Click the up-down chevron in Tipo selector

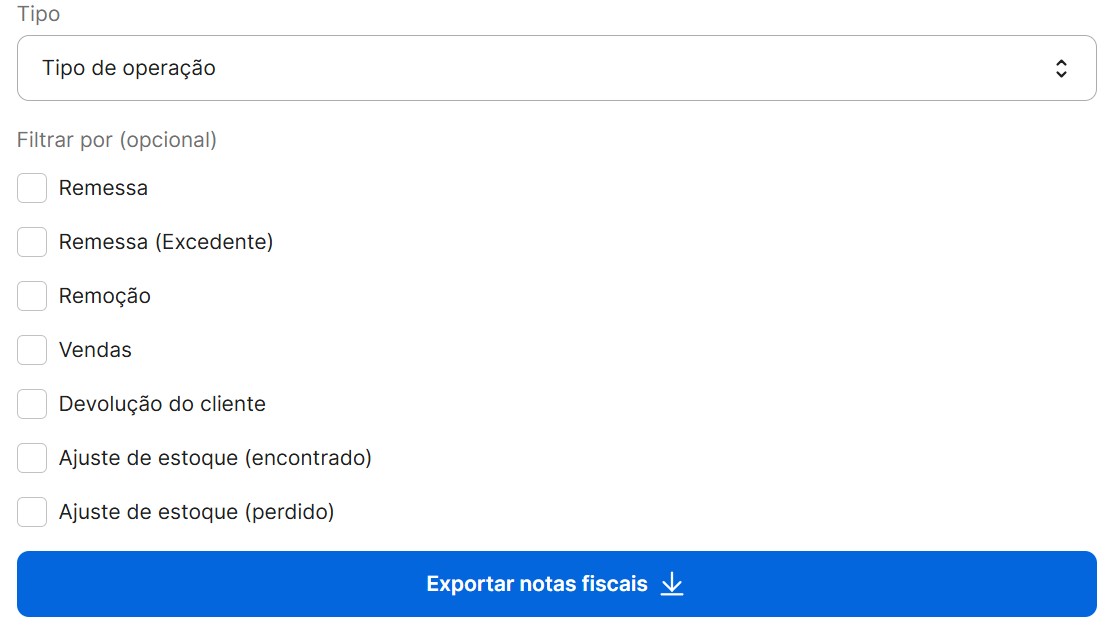click(1061, 67)
